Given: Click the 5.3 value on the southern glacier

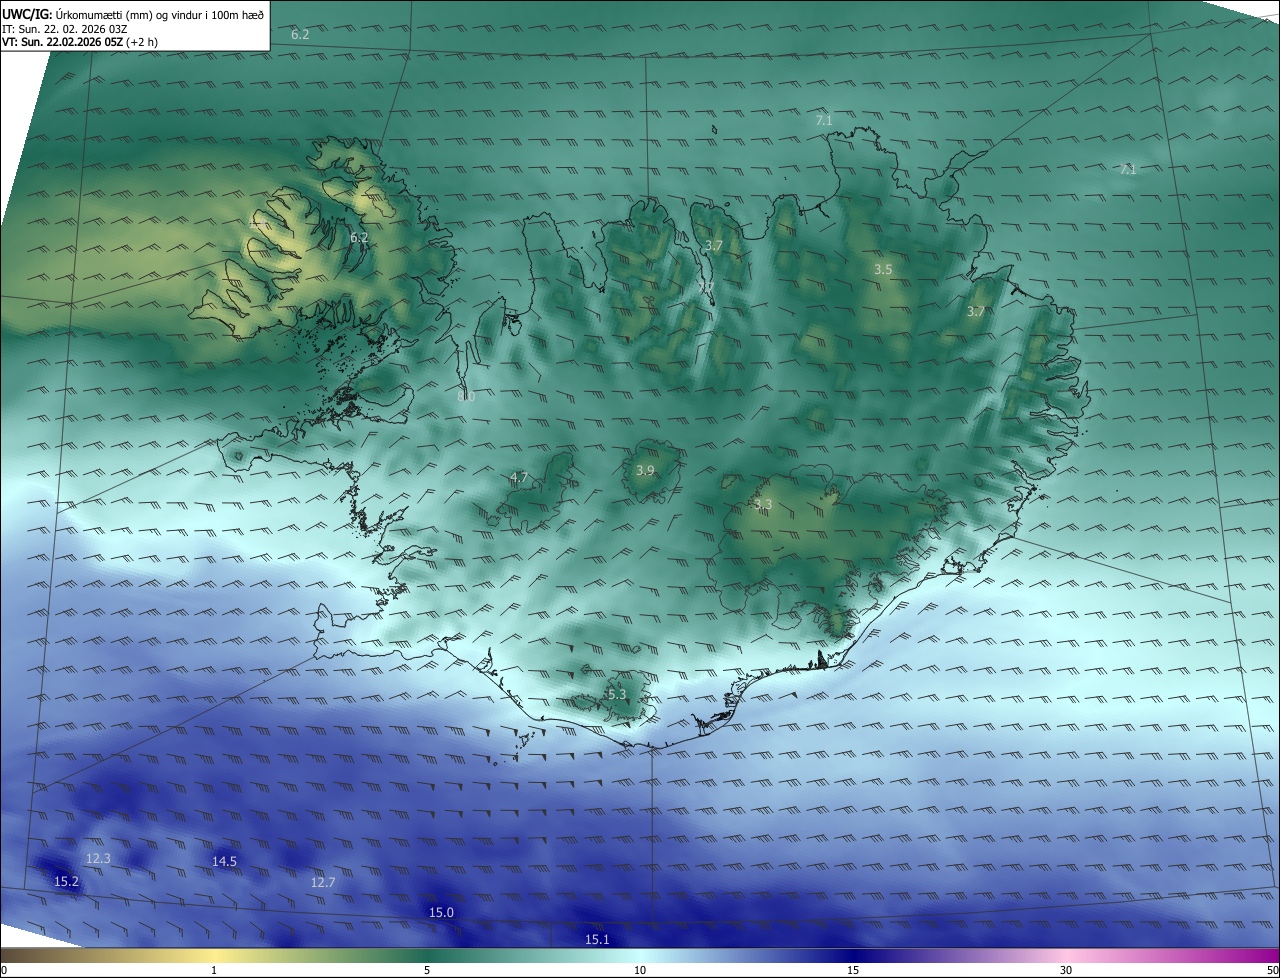Looking at the screenshot, I should tap(617, 694).
